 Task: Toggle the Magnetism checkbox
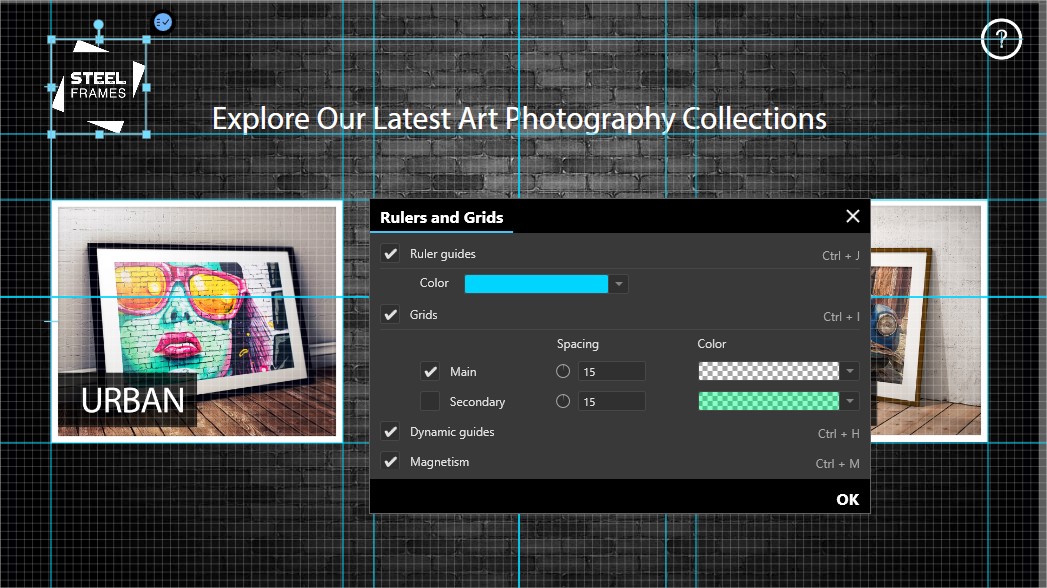tap(391, 462)
